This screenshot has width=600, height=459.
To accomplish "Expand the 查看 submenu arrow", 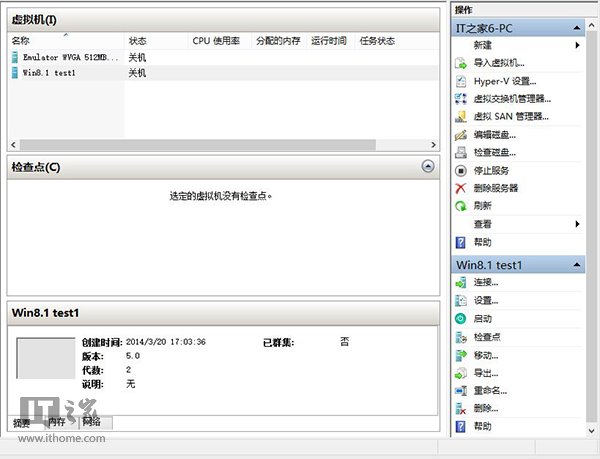I will click(x=577, y=224).
